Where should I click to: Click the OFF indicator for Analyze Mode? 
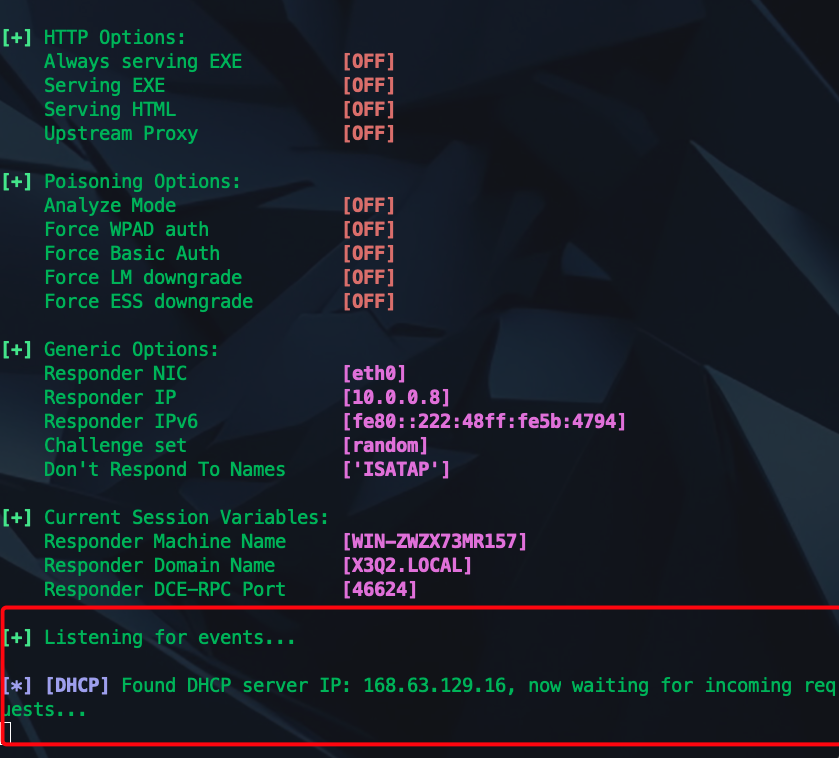pos(369,206)
